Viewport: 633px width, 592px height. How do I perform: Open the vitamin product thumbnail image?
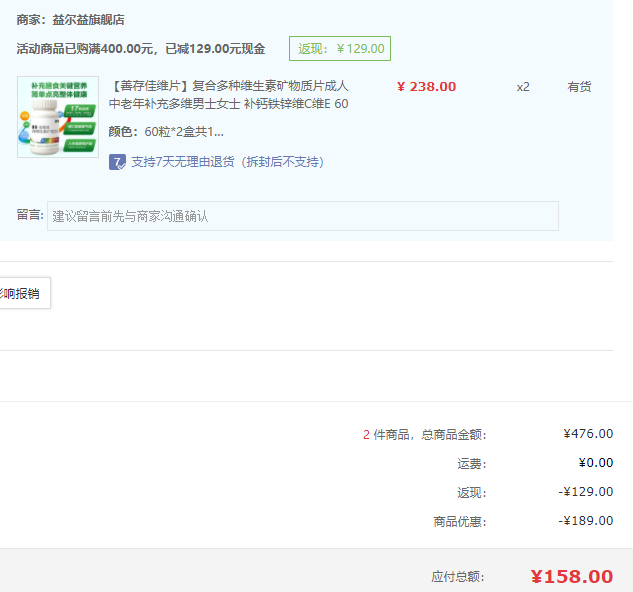click(x=58, y=117)
